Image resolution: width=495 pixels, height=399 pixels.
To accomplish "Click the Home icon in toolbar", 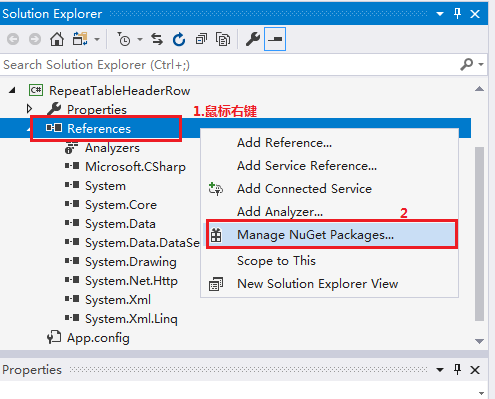I will [x=57, y=39].
